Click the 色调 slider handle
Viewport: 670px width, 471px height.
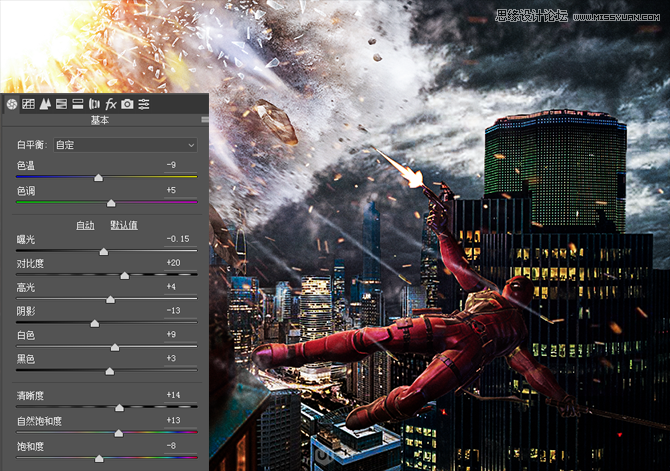(111, 203)
